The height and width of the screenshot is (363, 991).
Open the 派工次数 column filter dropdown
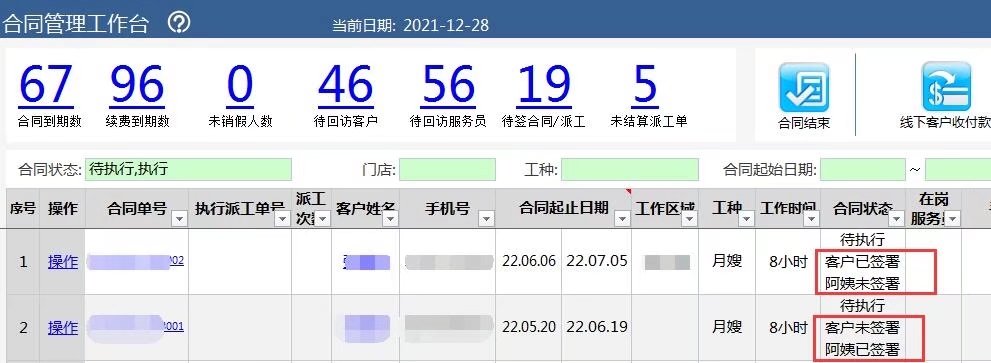[323, 219]
